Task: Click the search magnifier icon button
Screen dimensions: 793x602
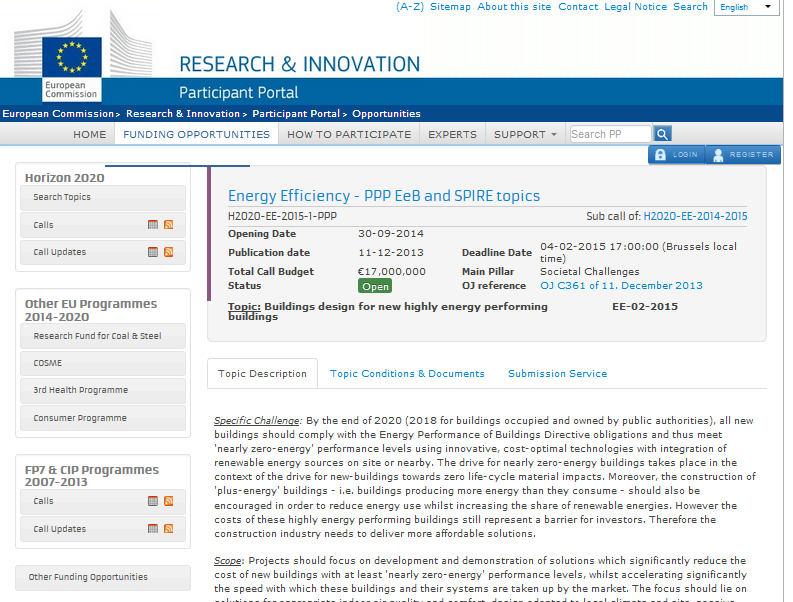Action: pos(662,134)
